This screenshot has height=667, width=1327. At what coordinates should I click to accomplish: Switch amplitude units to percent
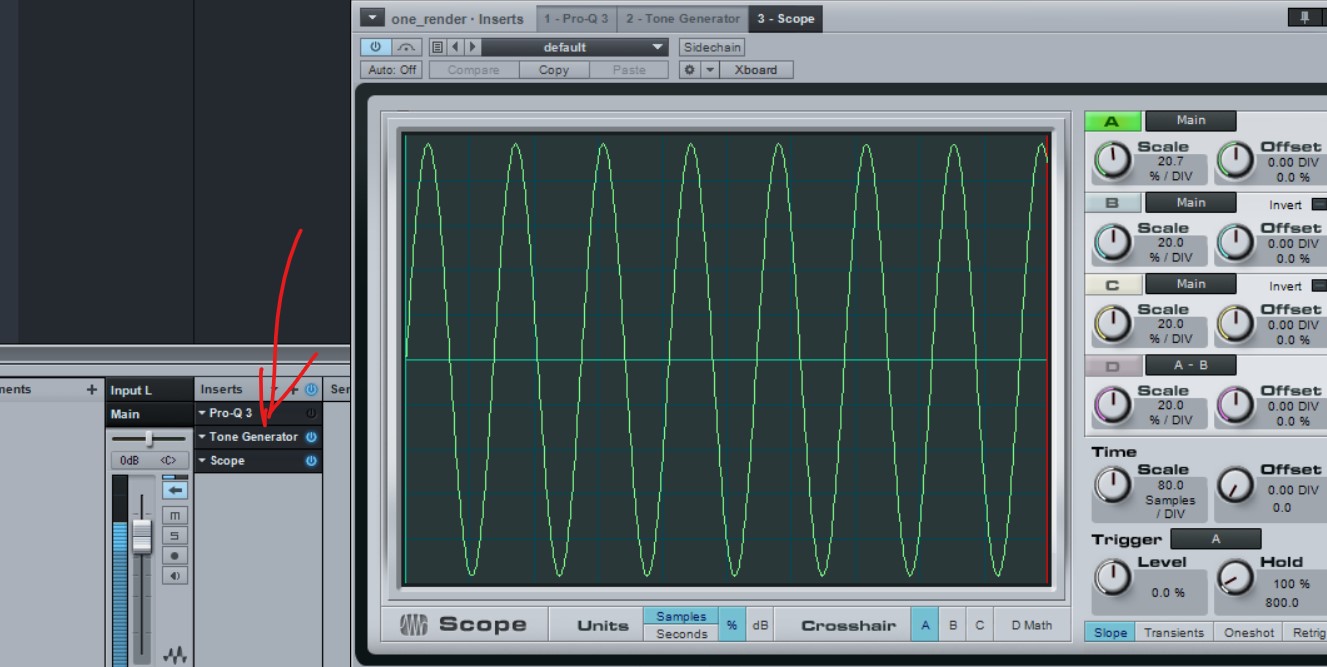(732, 625)
